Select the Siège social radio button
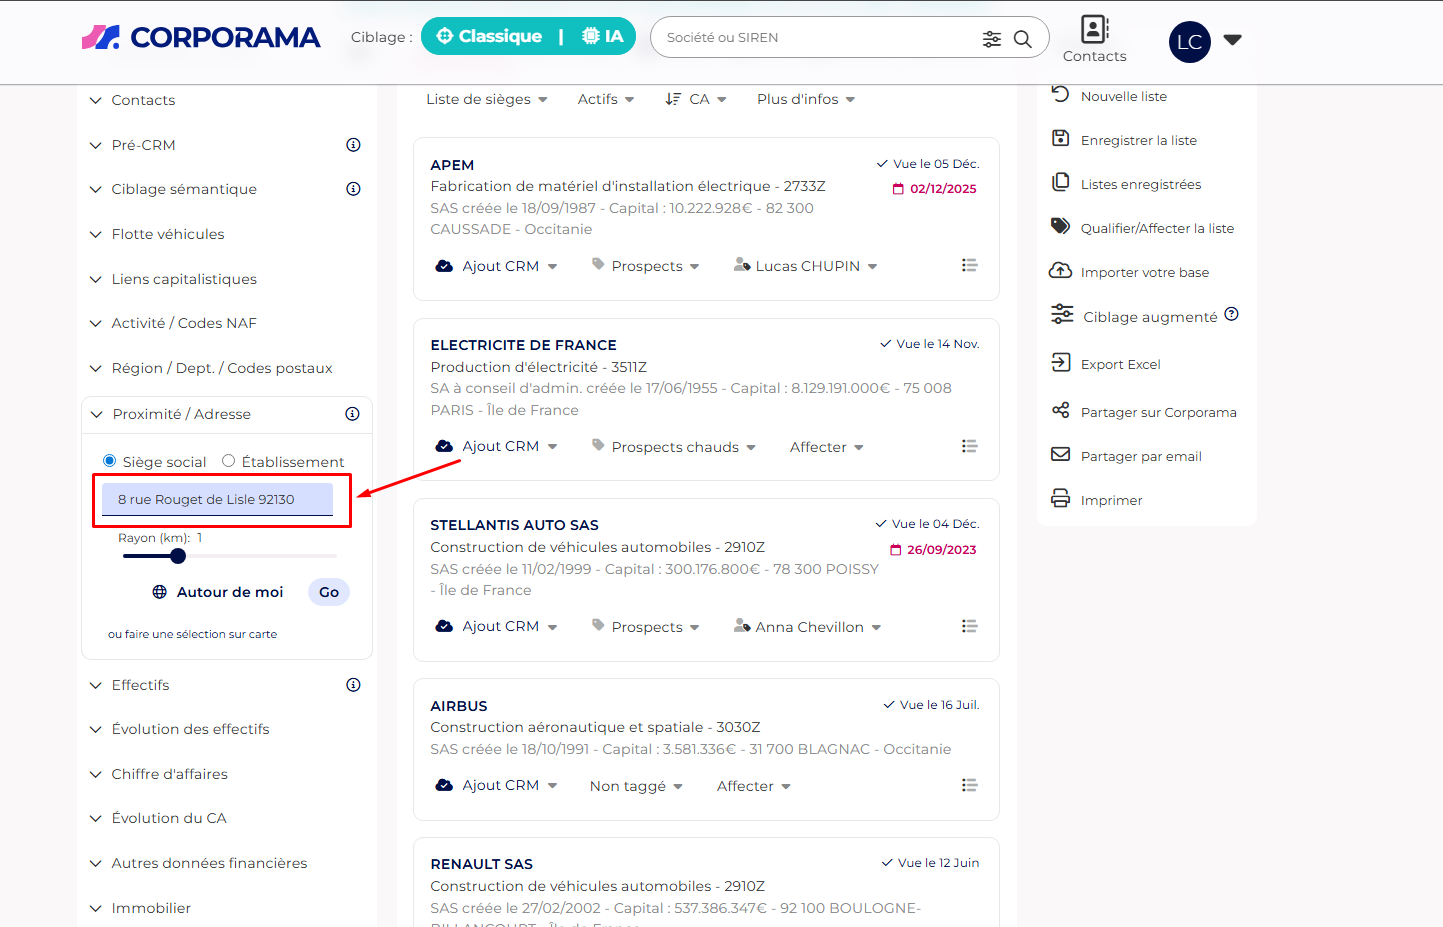1443x927 pixels. [110, 461]
